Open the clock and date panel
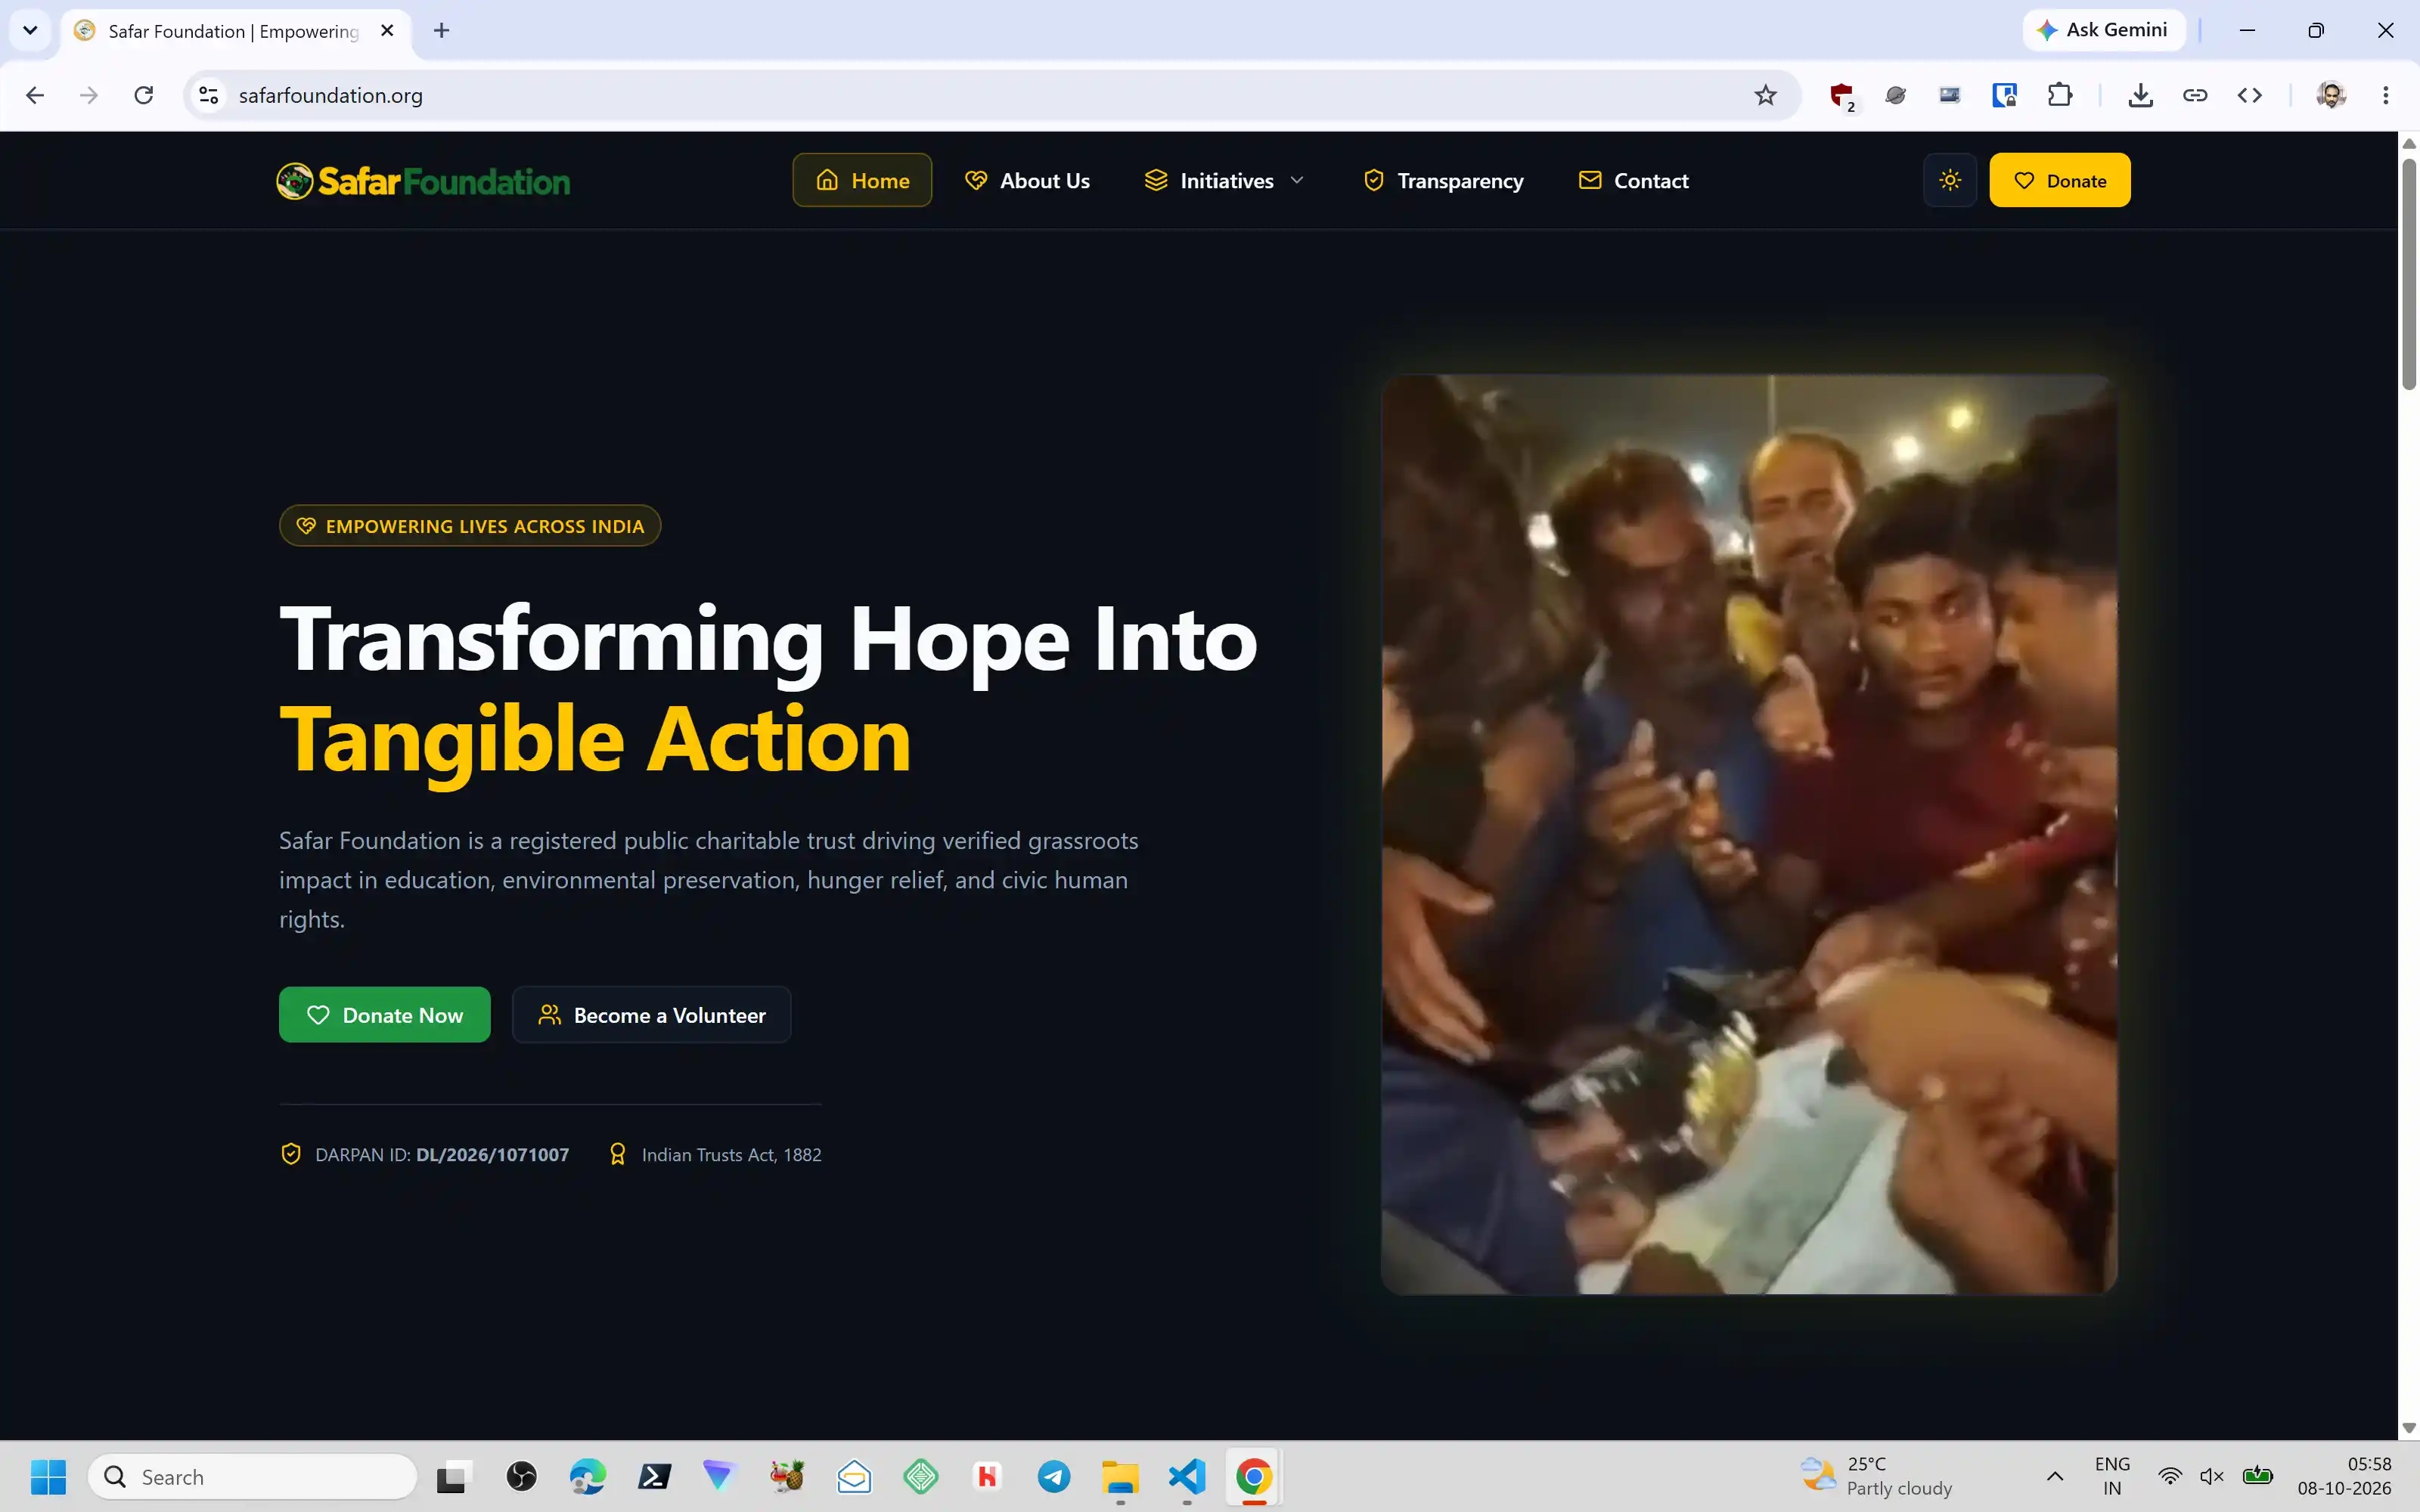The width and height of the screenshot is (2420, 1512). [2344, 1476]
